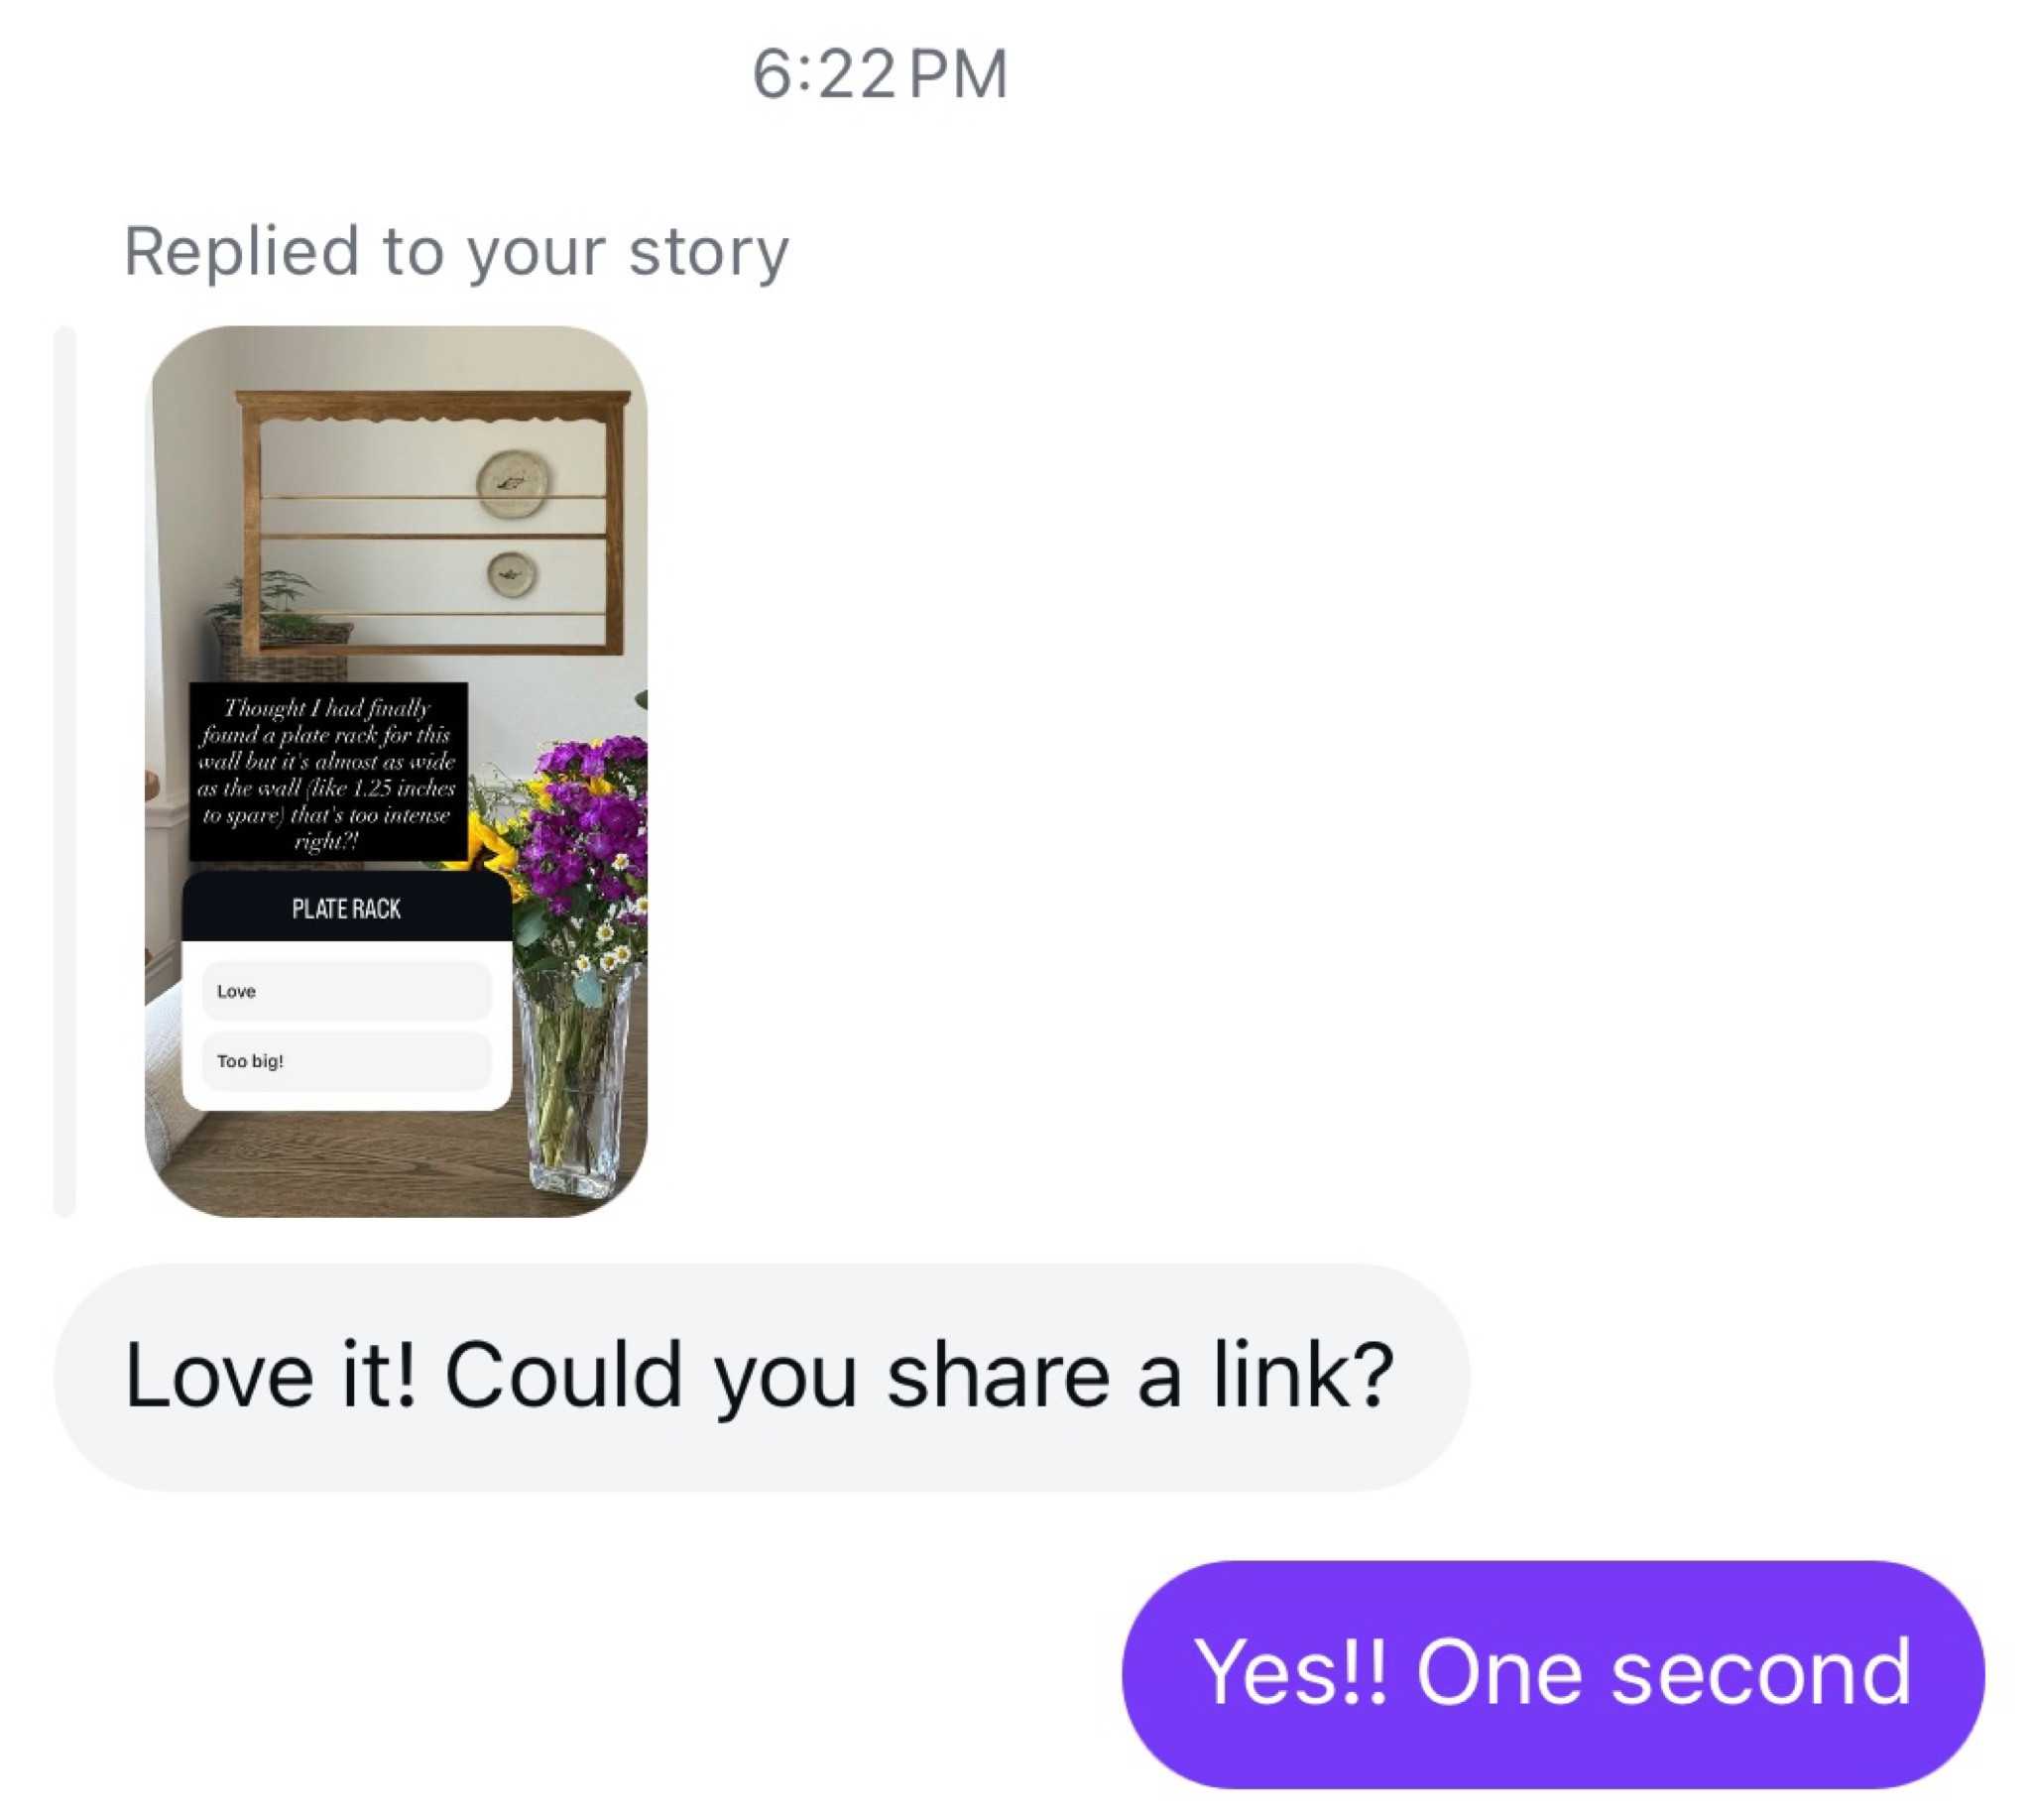This screenshot has width=2031, height=1820.
Task: Tap the glass vase on the table
Action: [x=575, y=1080]
